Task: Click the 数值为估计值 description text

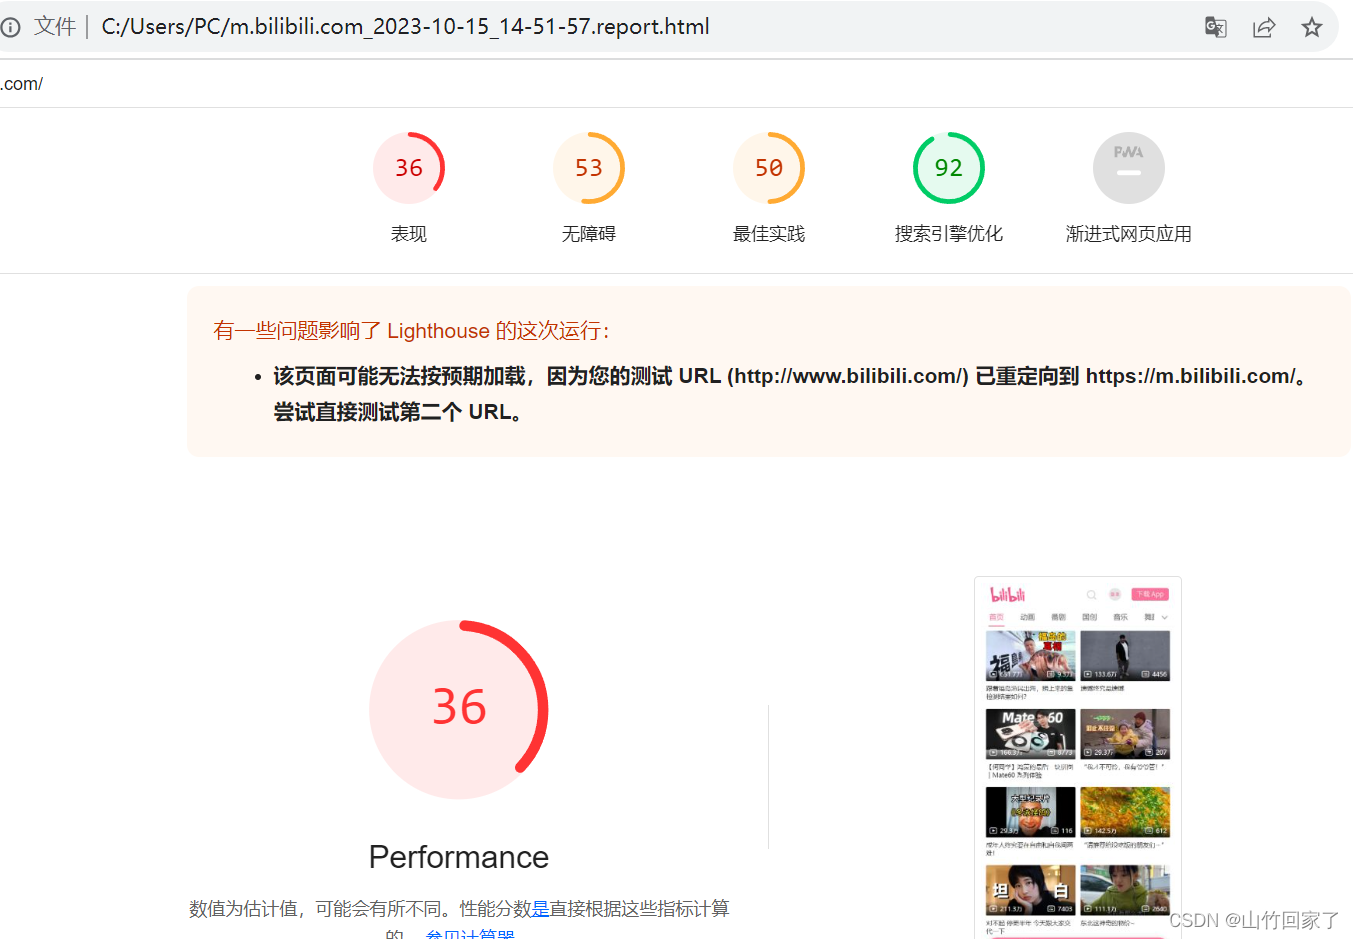Action: click(459, 920)
